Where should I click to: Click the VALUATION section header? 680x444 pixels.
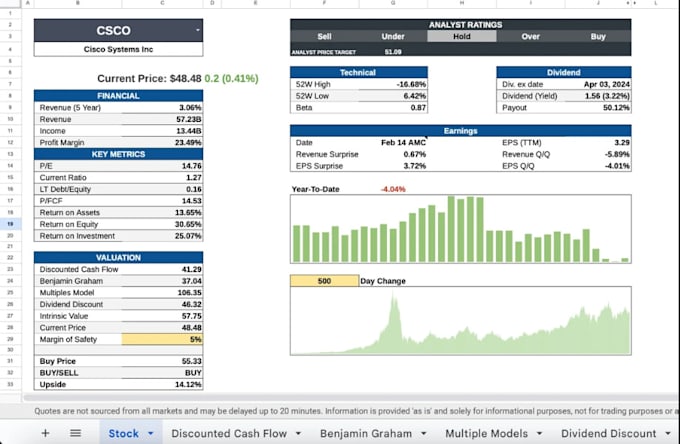pos(118,258)
